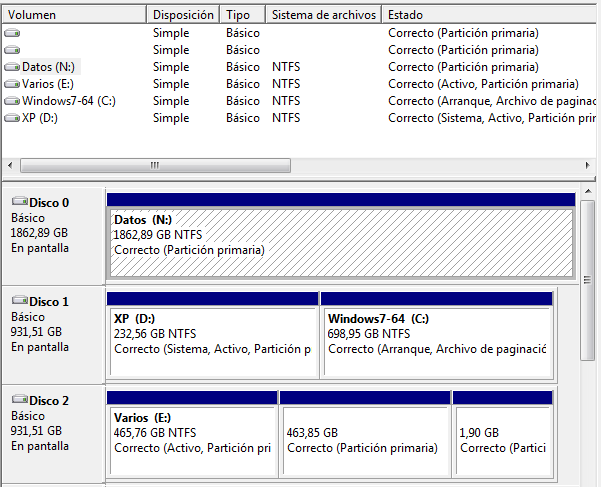Click the Windows7-64 (C:) volume drive icon
Image resolution: width=601 pixels, height=487 pixels.
(x=12, y=101)
